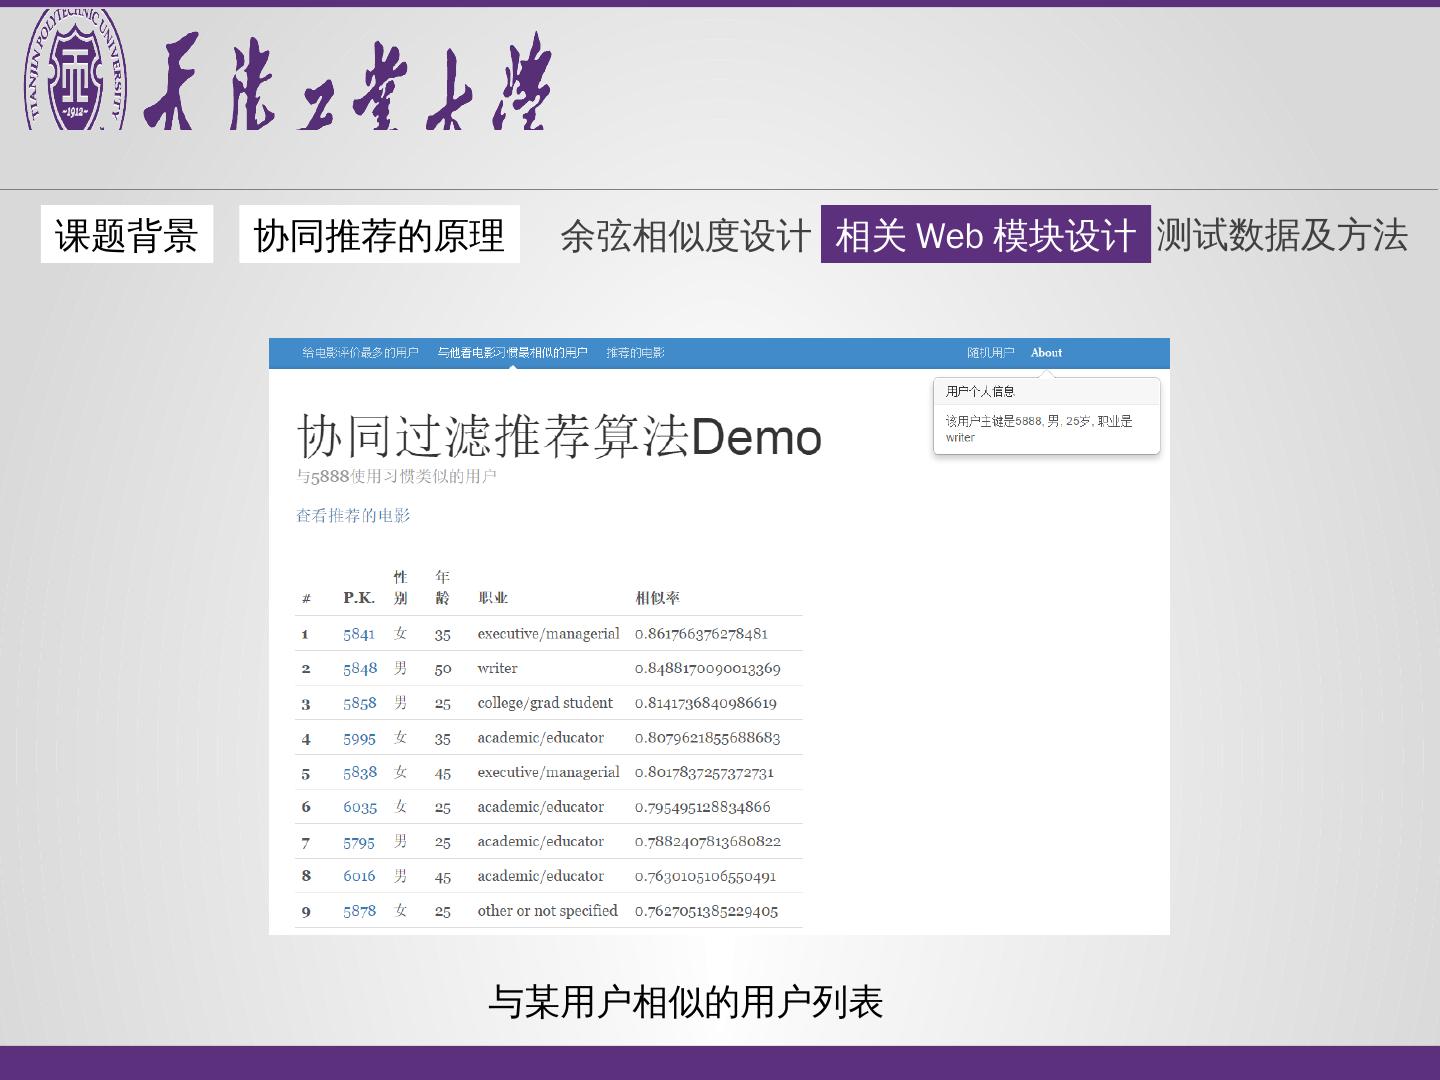Click About in the navbar
This screenshot has width=1440, height=1080.
[1046, 353]
